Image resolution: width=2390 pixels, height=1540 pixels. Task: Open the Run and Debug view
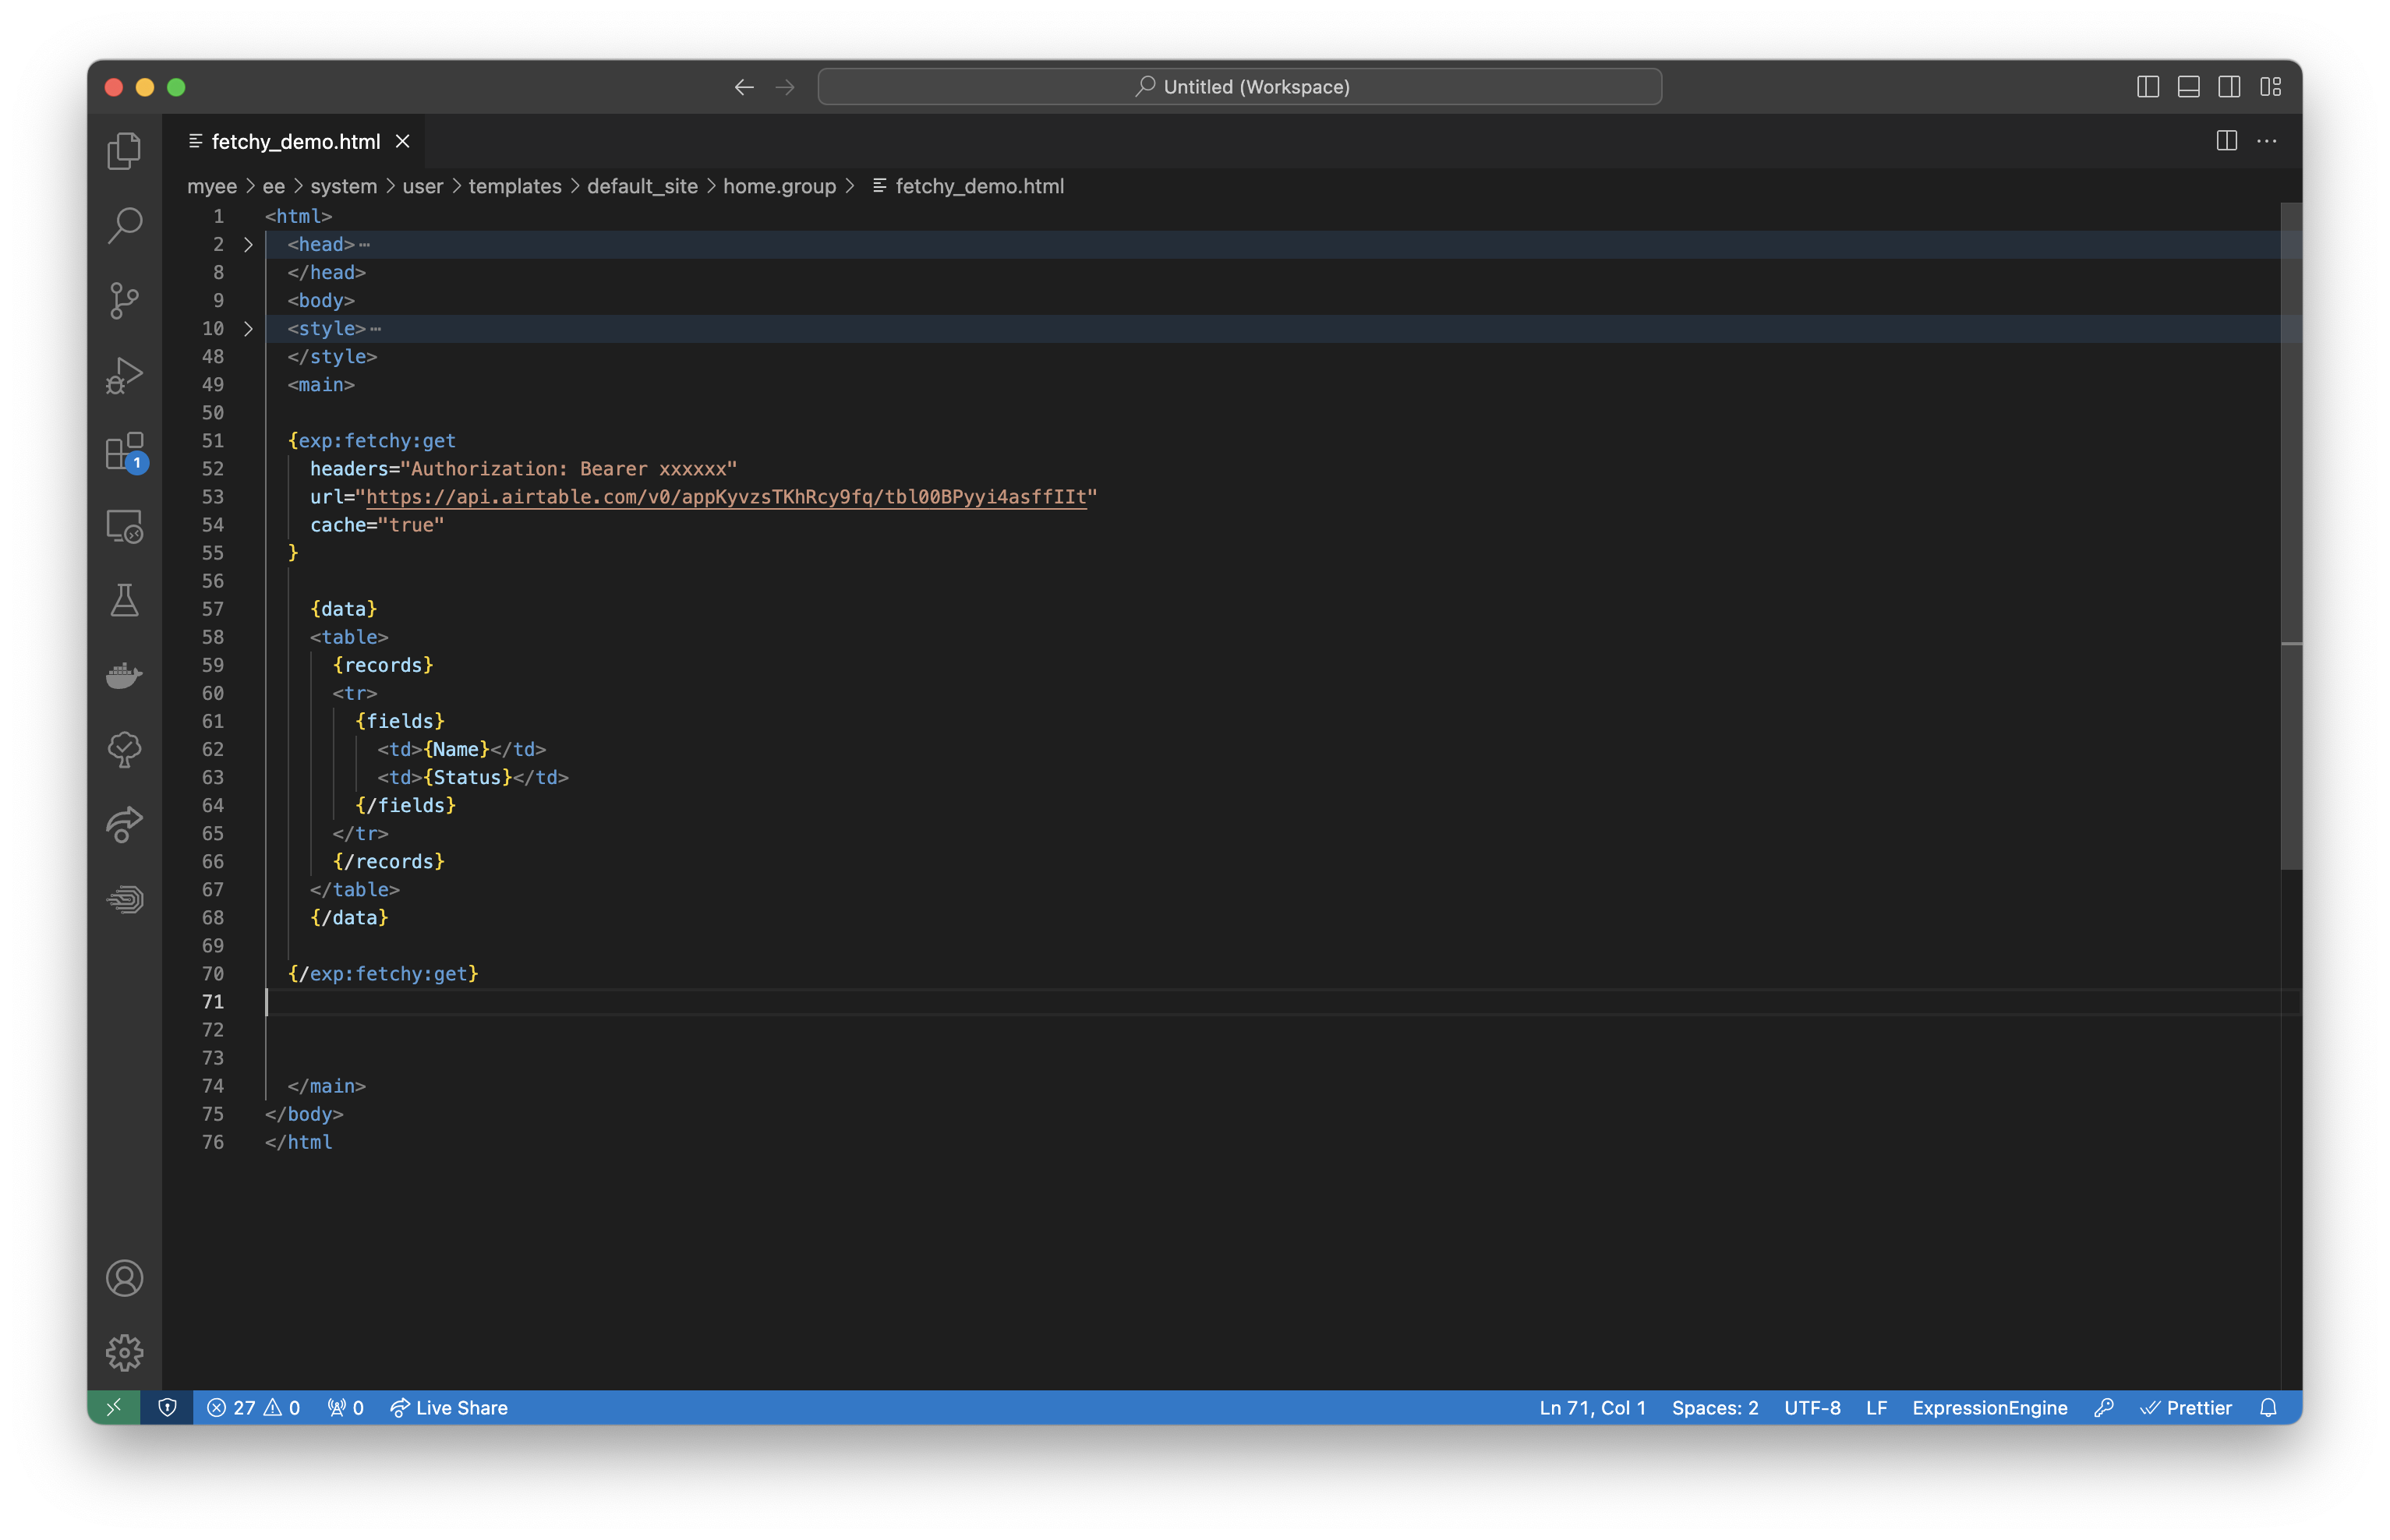pos(124,376)
